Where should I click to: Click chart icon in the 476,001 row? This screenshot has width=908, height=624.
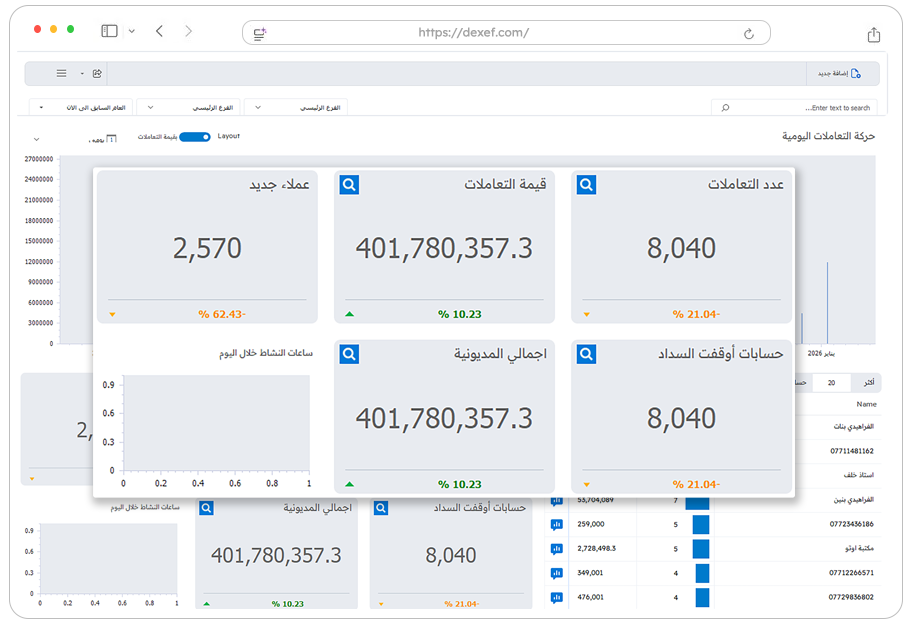[556, 597]
